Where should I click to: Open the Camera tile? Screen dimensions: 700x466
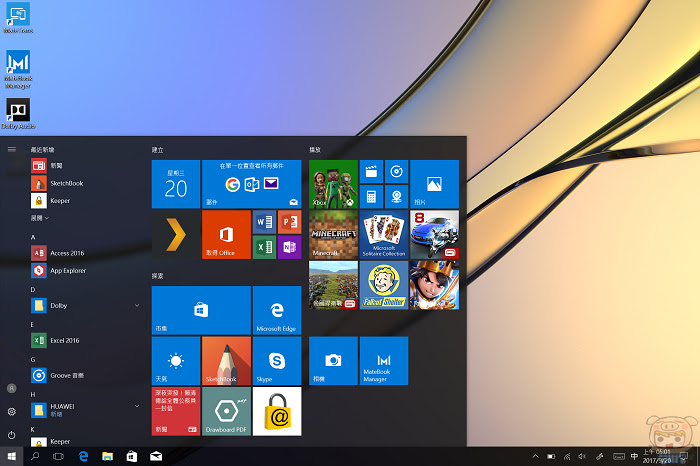click(x=333, y=361)
